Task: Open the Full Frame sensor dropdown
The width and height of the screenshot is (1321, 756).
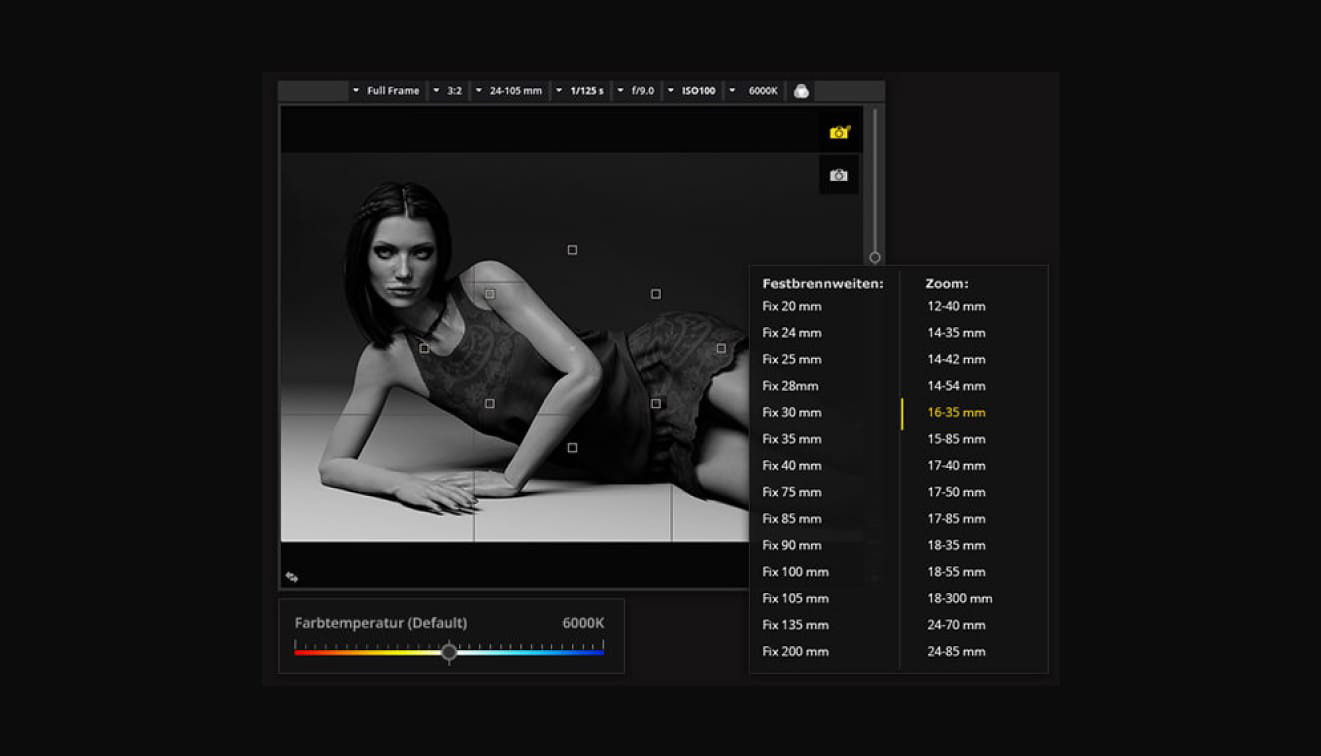Action: point(385,91)
